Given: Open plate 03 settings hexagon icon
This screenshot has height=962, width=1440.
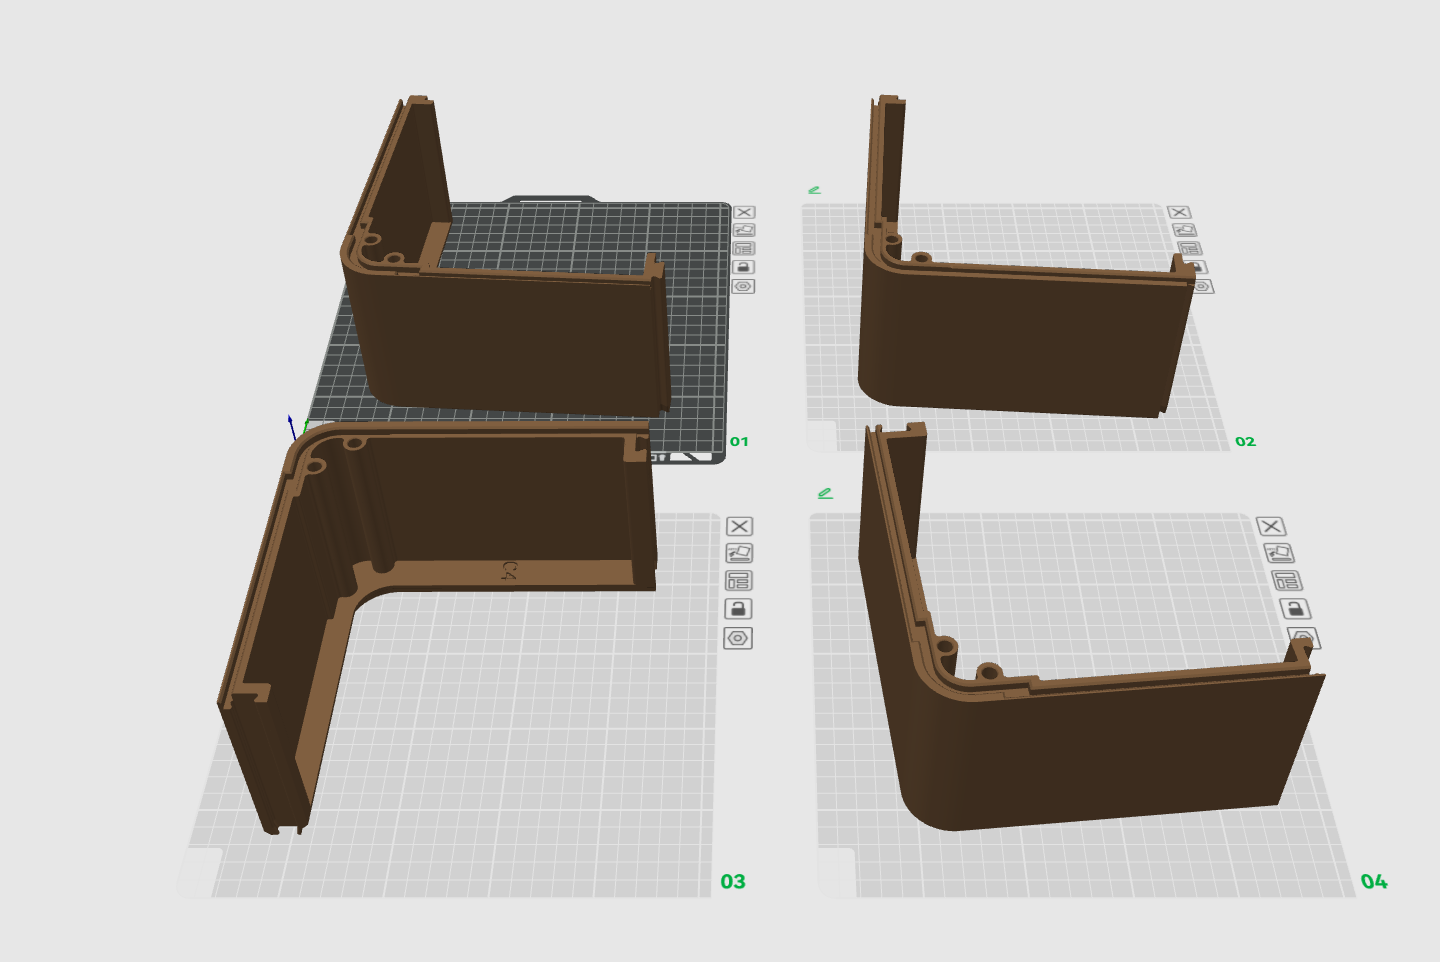Looking at the screenshot, I should (x=738, y=638).
